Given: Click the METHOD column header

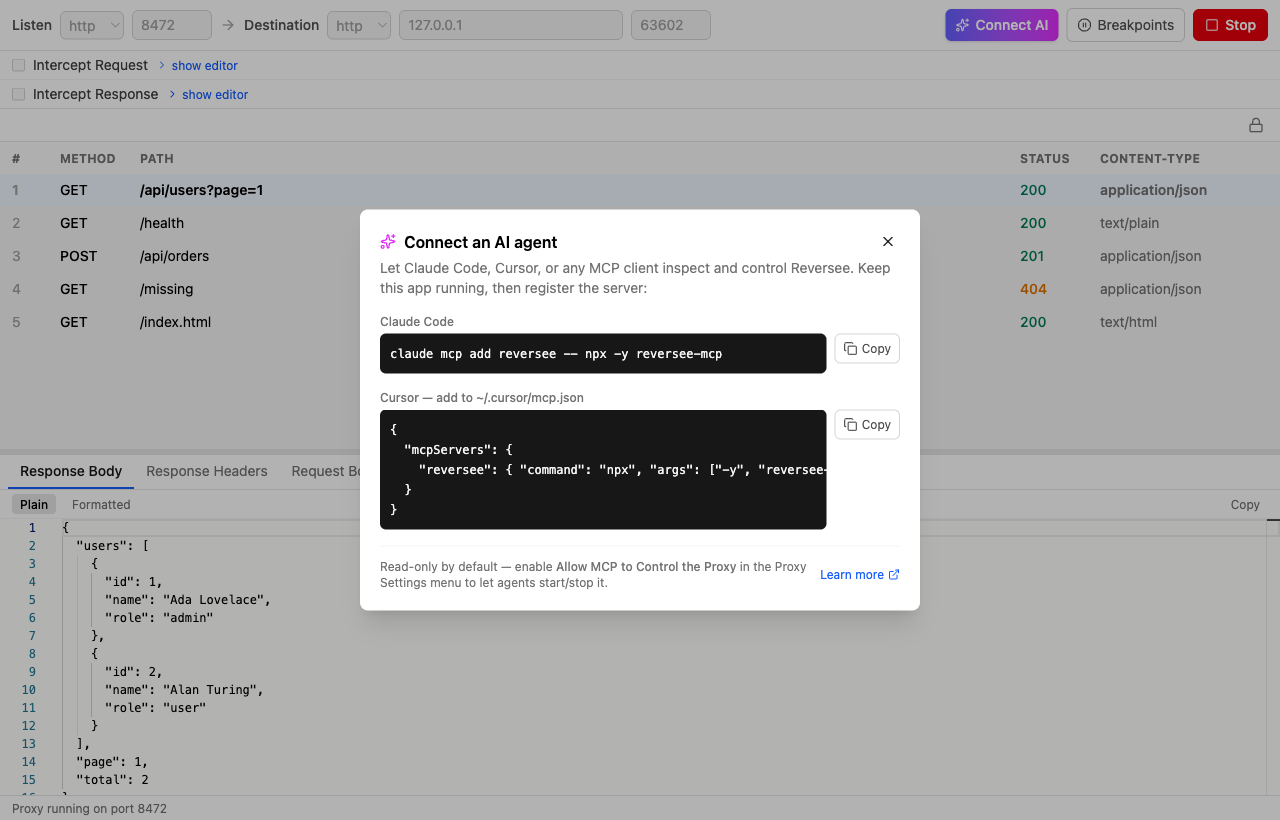Looking at the screenshot, I should tap(88, 159).
